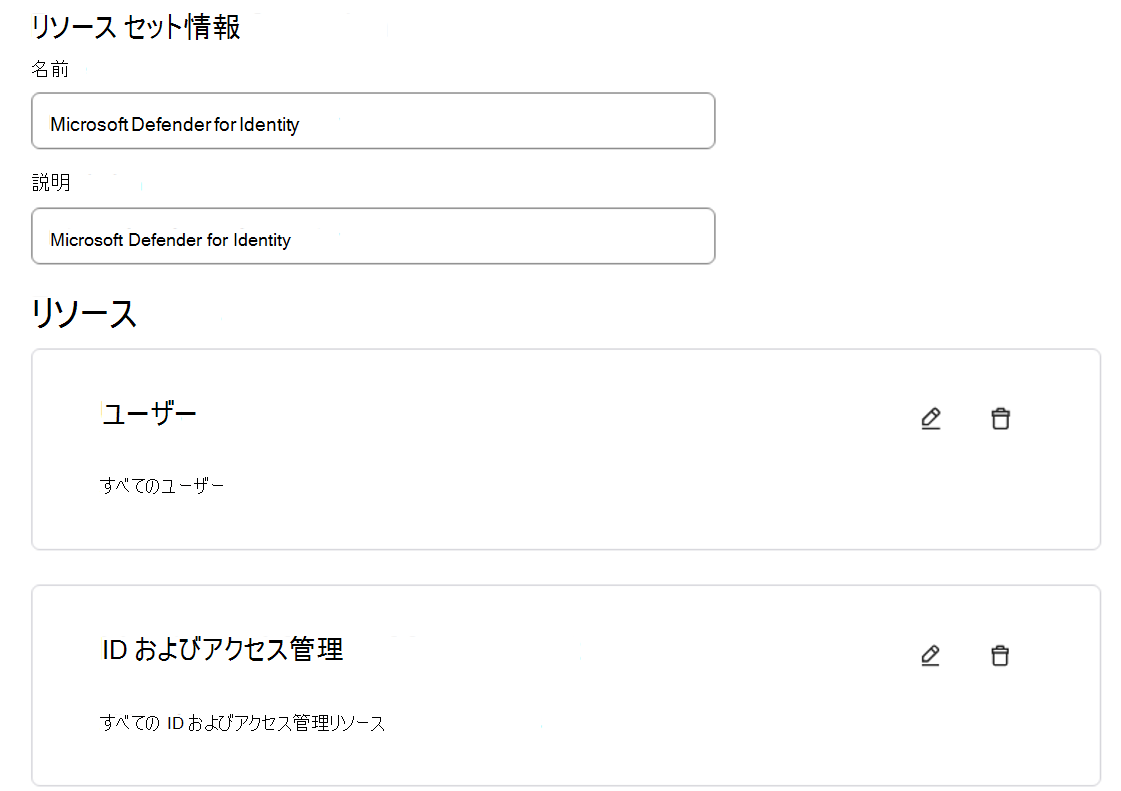The image size is (1121, 791).
Task: Click the すべてのユーザー label
Action: [163, 484]
